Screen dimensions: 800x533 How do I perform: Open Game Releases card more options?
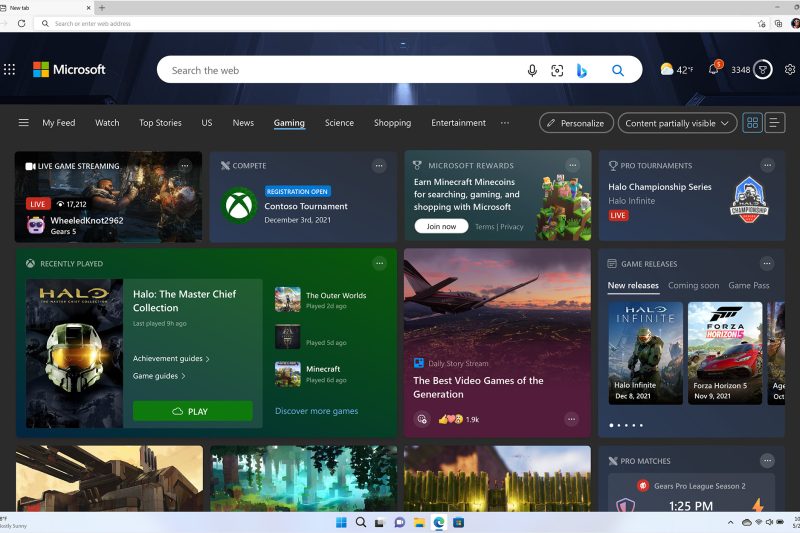(767, 263)
